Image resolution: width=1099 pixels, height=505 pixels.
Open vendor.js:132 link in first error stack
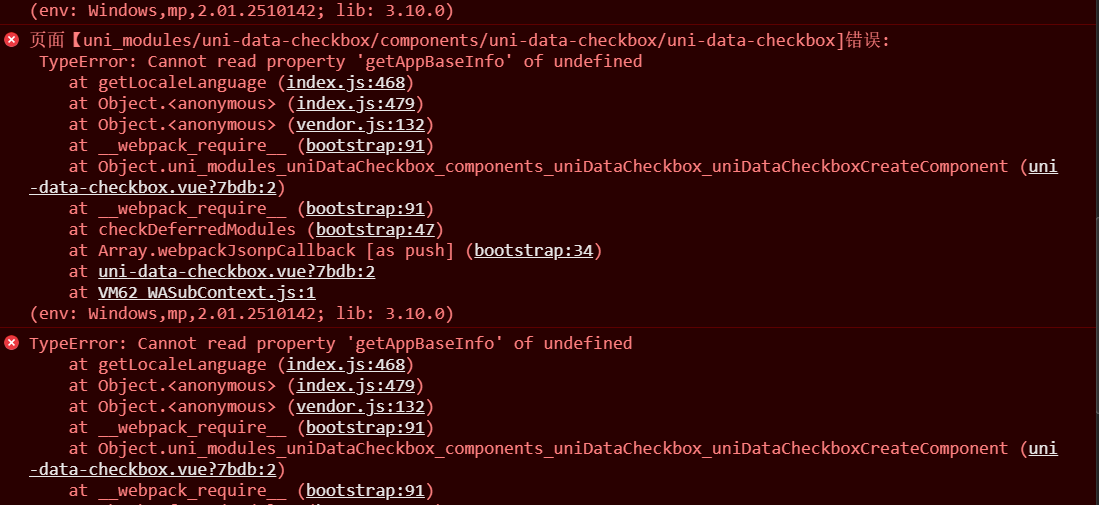[361, 124]
